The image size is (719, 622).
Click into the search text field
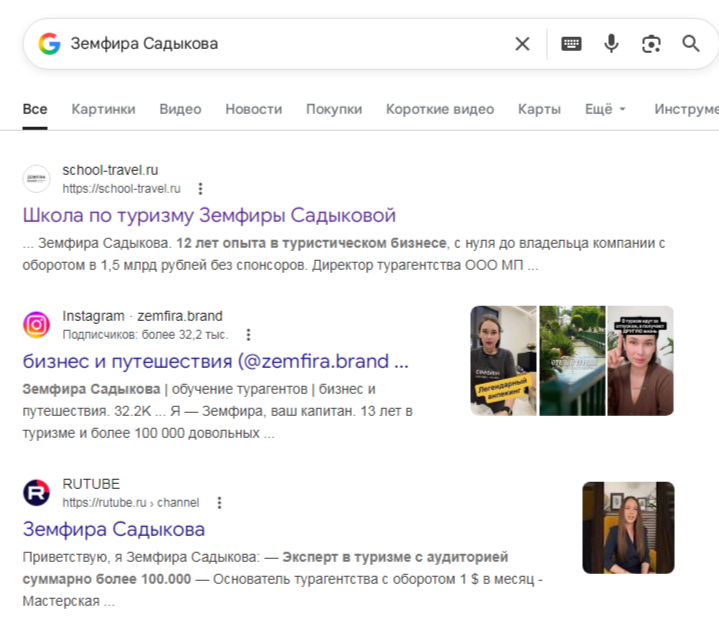tap(280, 44)
